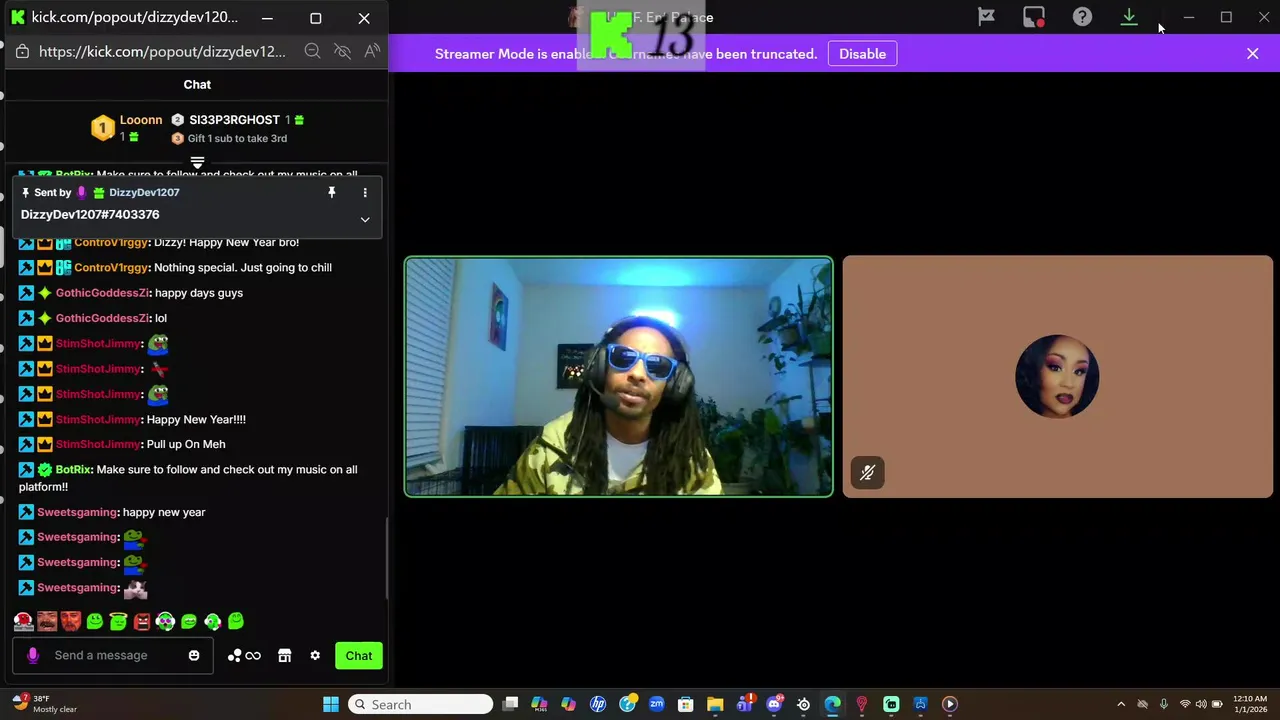Screen dimensions: 1280x720
Task: Dismiss the Streamer Mode banner with X
Action: 1252,54
